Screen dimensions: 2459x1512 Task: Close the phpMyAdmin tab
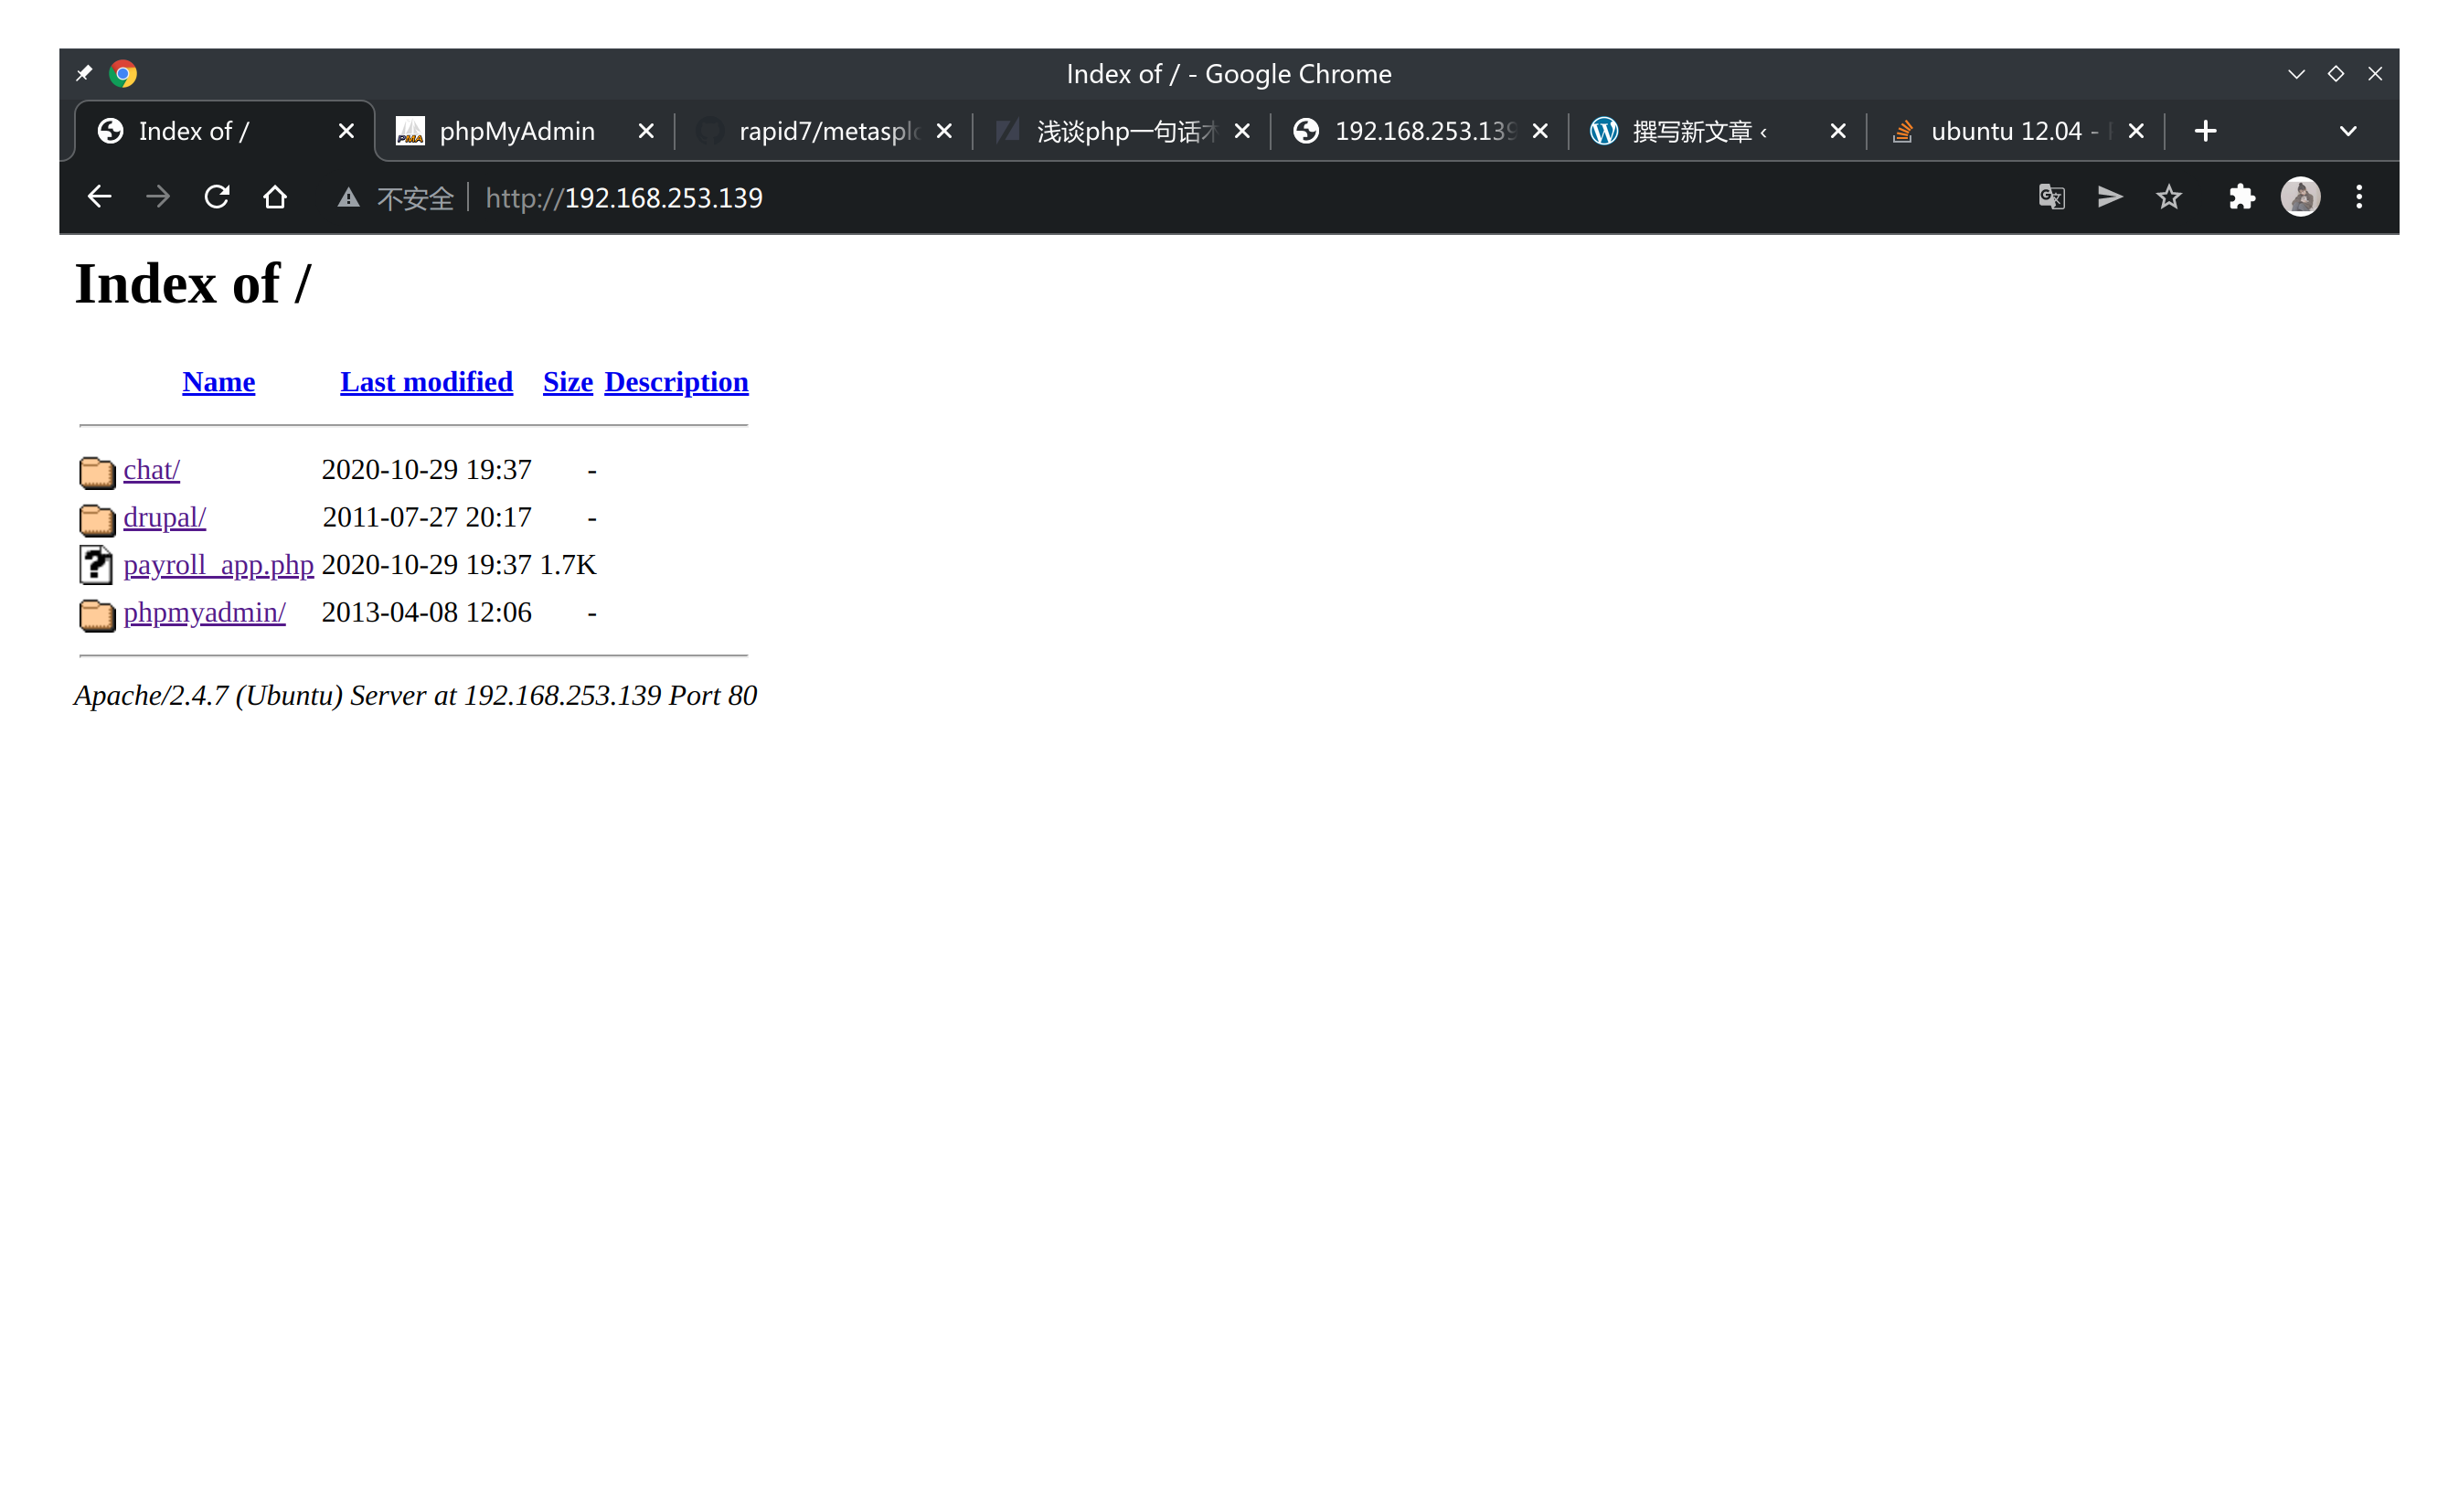click(x=646, y=131)
